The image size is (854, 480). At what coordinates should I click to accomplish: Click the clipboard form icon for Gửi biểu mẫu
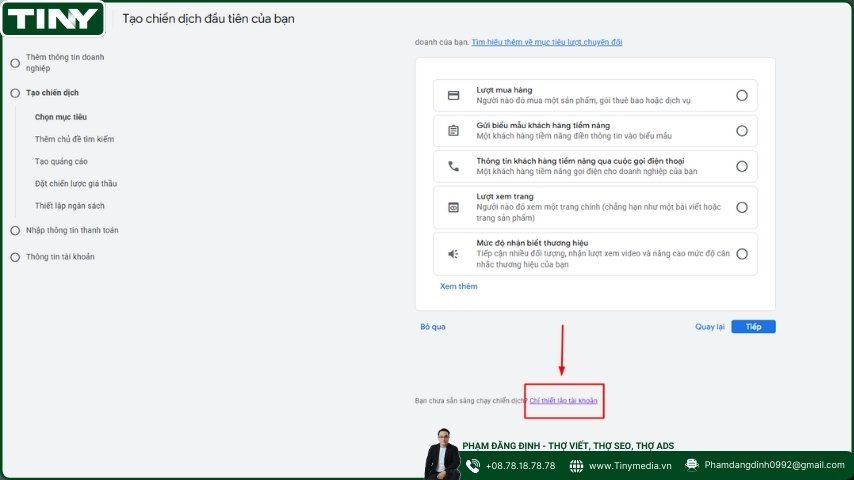pos(453,131)
